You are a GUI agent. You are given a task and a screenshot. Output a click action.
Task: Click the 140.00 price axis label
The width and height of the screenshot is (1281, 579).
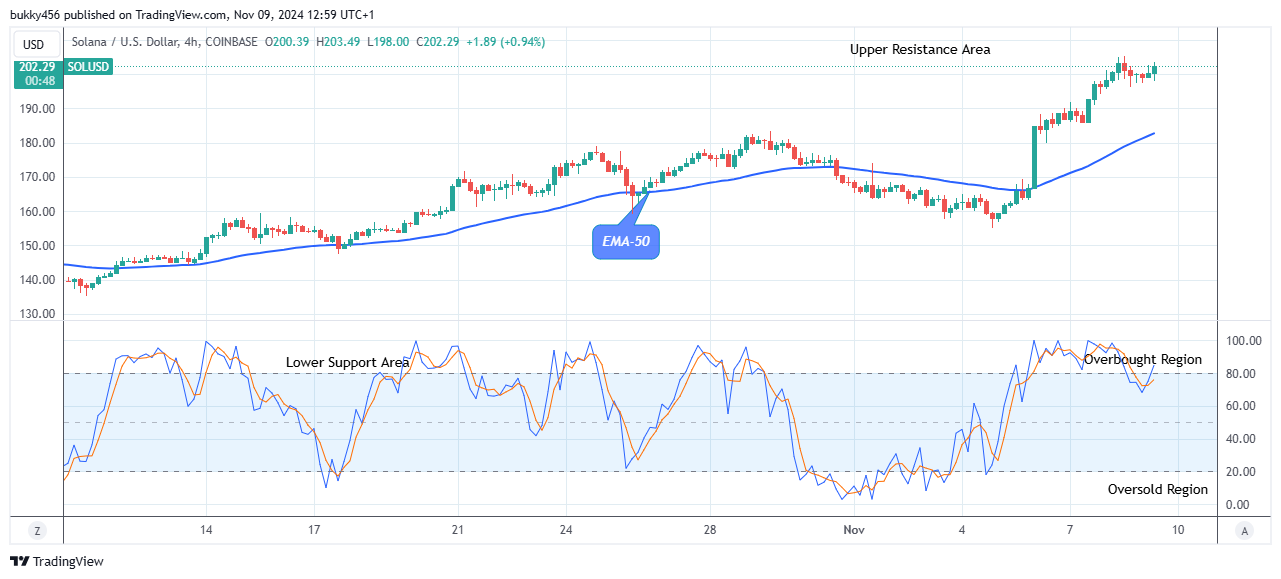[x=35, y=280]
